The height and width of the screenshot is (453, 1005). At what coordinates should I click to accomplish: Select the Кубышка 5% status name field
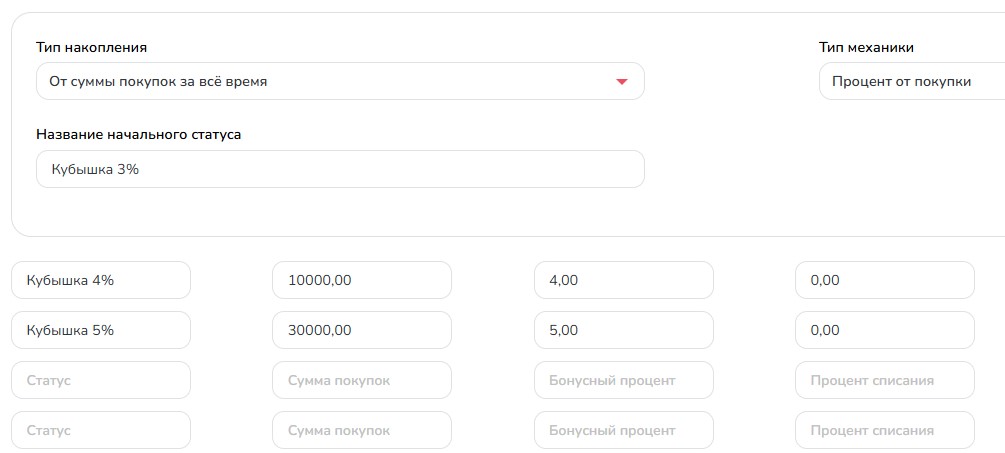(x=101, y=330)
